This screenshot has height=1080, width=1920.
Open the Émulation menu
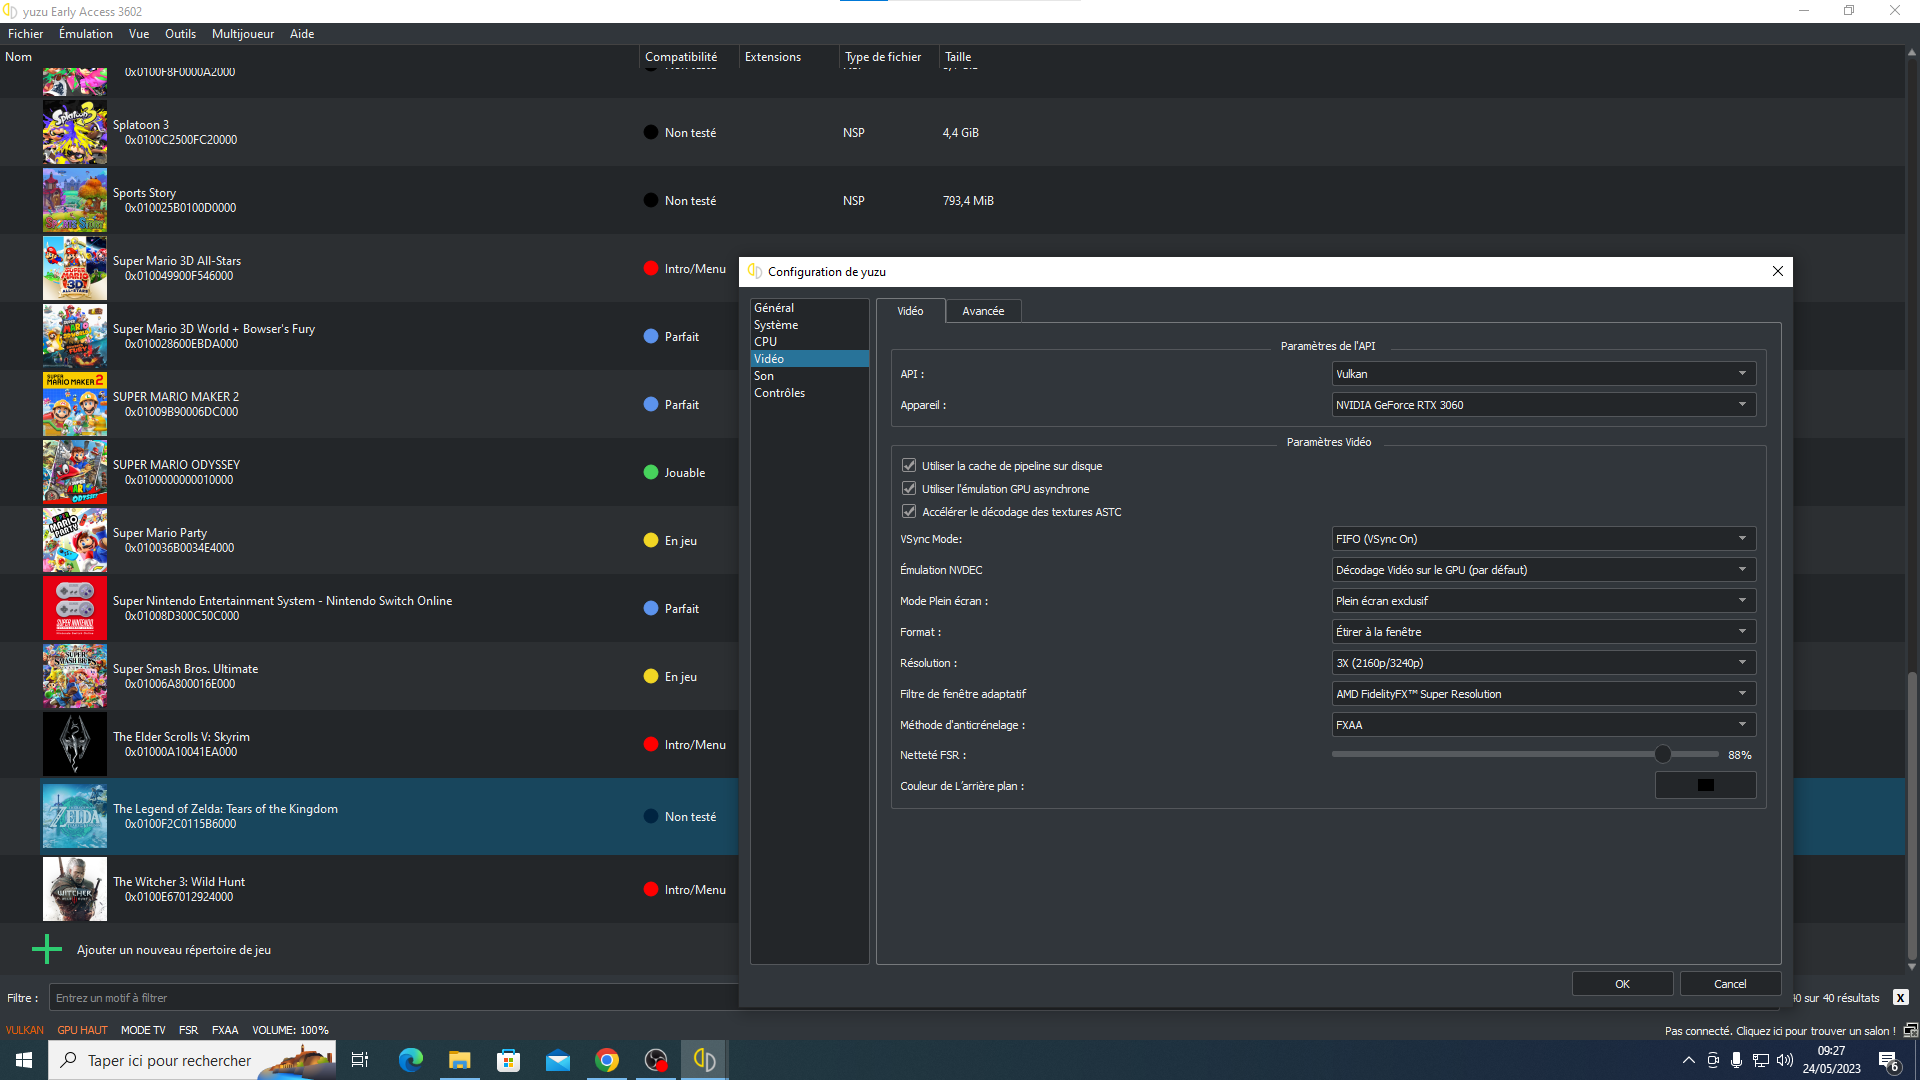point(85,33)
